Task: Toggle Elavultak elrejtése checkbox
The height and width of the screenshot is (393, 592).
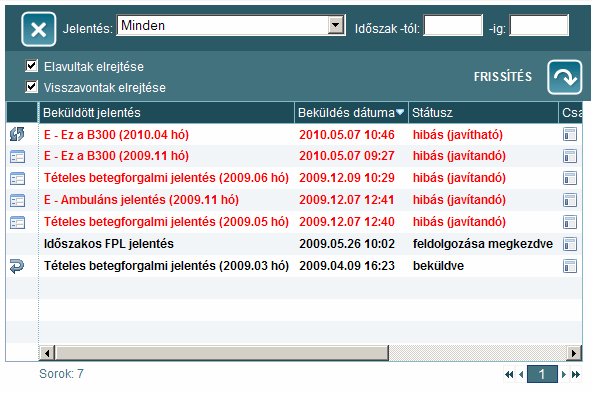Action: [32, 66]
